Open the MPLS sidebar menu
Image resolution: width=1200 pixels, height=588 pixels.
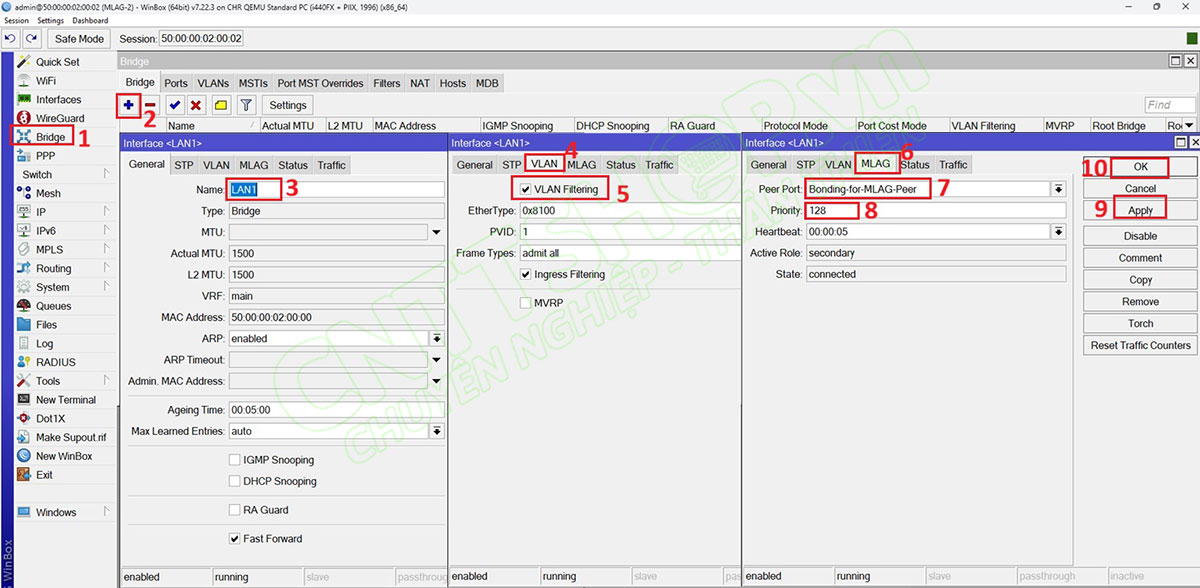(49, 250)
